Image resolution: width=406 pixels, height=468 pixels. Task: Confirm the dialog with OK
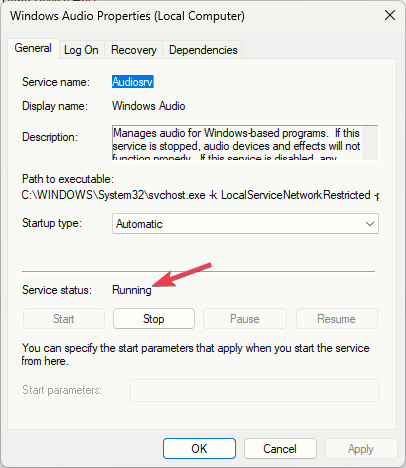point(199,449)
